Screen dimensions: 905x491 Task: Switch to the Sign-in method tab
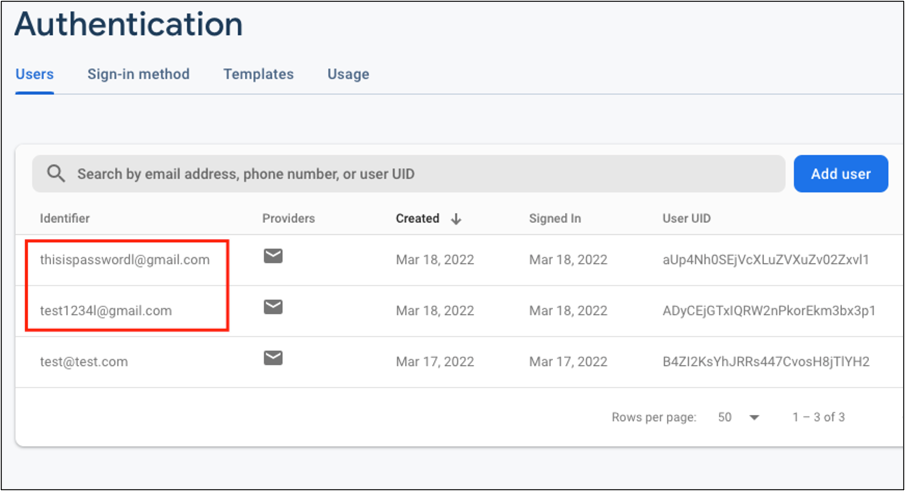point(138,74)
